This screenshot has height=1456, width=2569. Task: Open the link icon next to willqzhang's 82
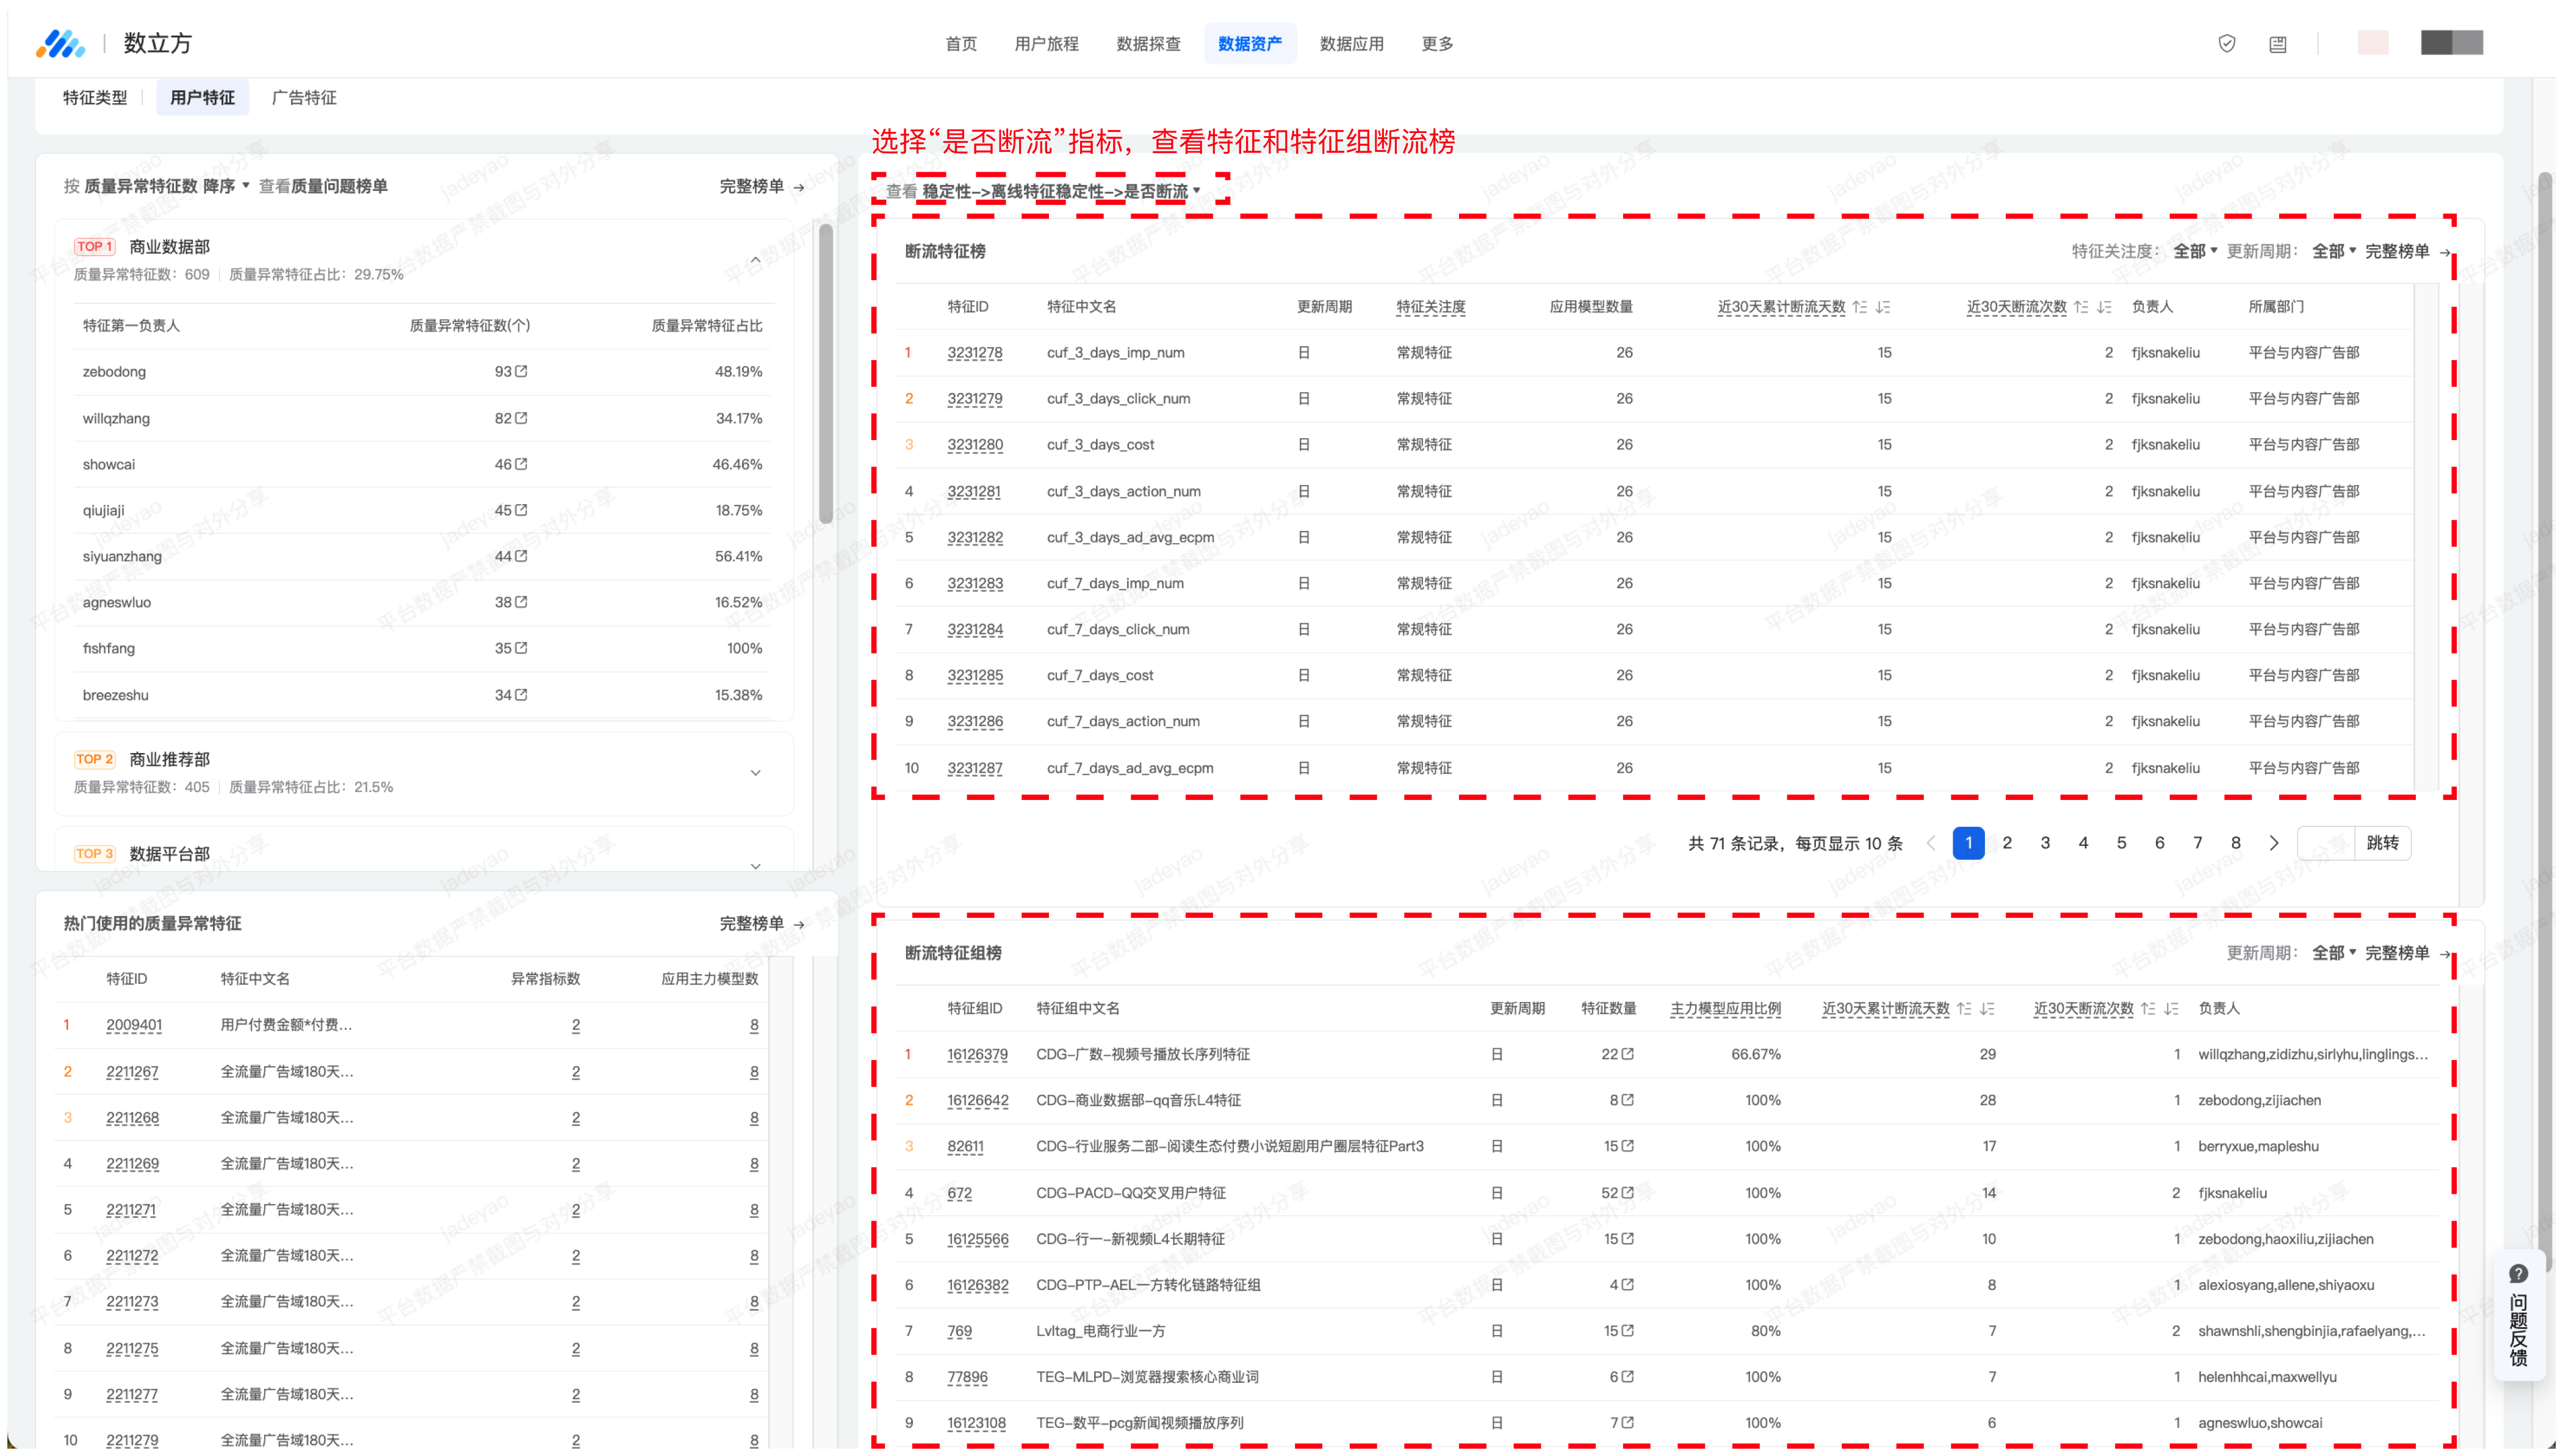521,418
